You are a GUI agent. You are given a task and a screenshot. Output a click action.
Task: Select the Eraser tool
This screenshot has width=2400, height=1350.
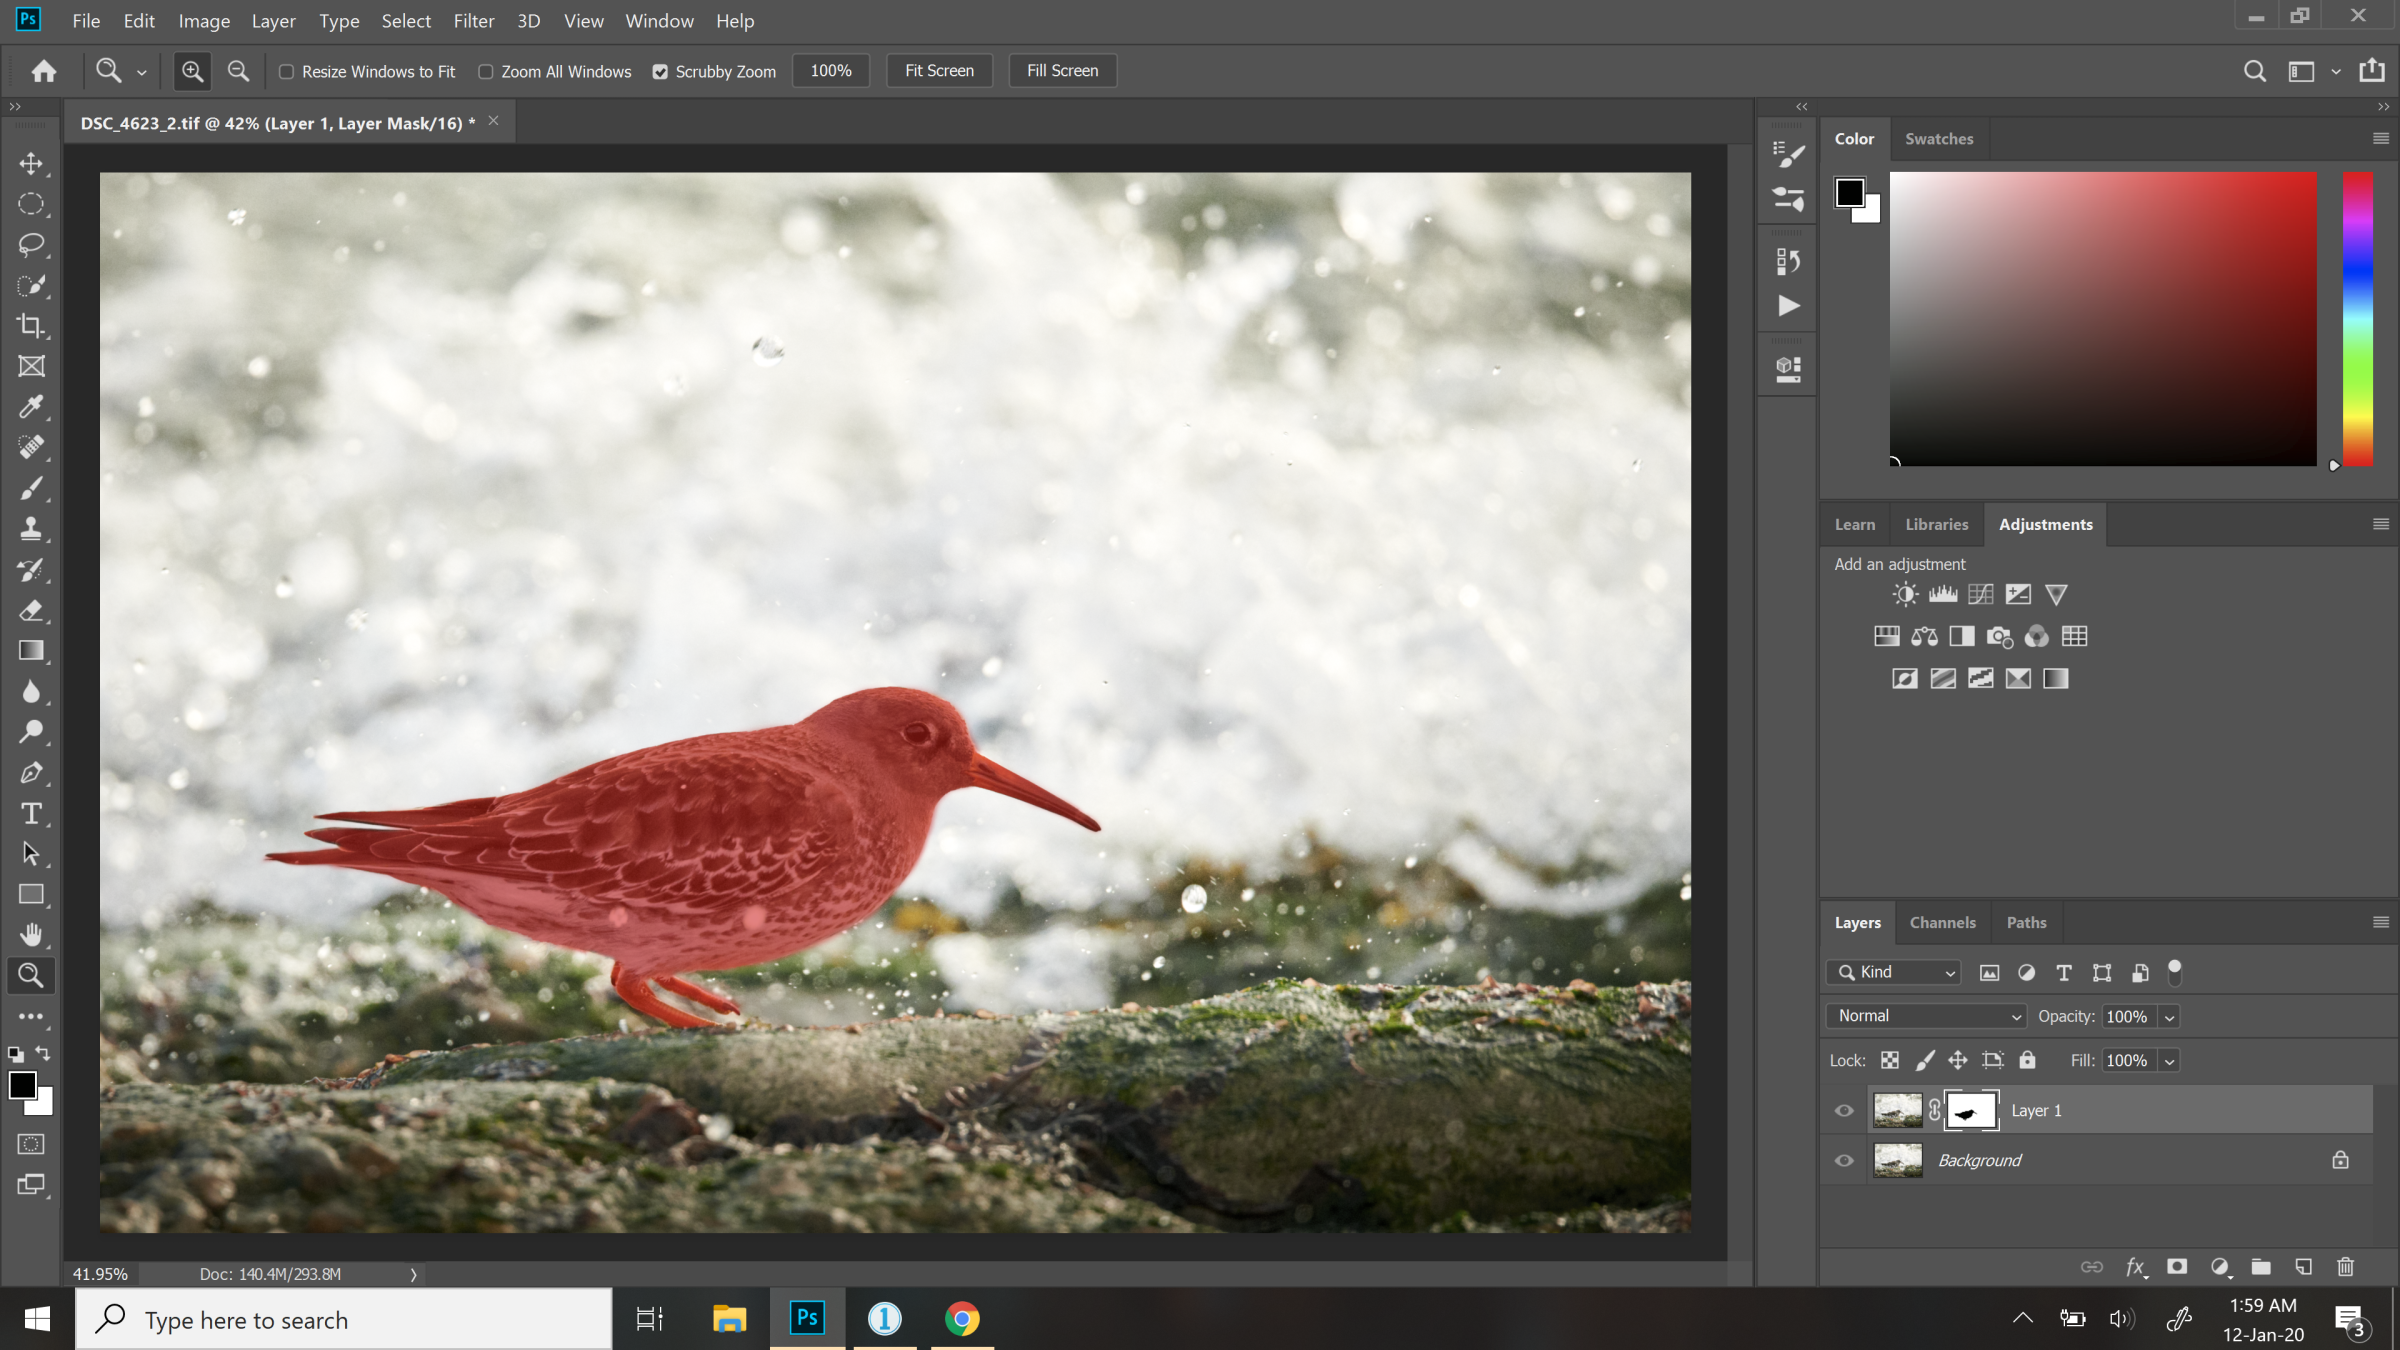tap(31, 610)
